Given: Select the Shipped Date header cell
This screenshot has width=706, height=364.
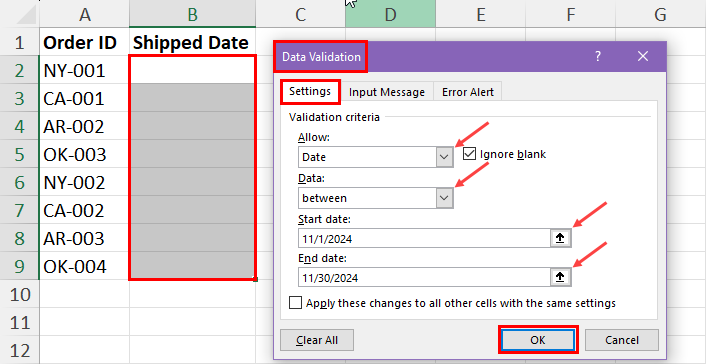Looking at the screenshot, I should point(193,42).
